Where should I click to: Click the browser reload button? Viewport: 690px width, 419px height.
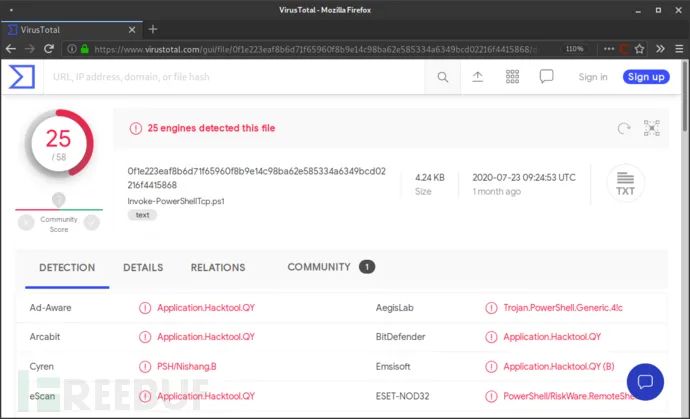tap(50, 48)
